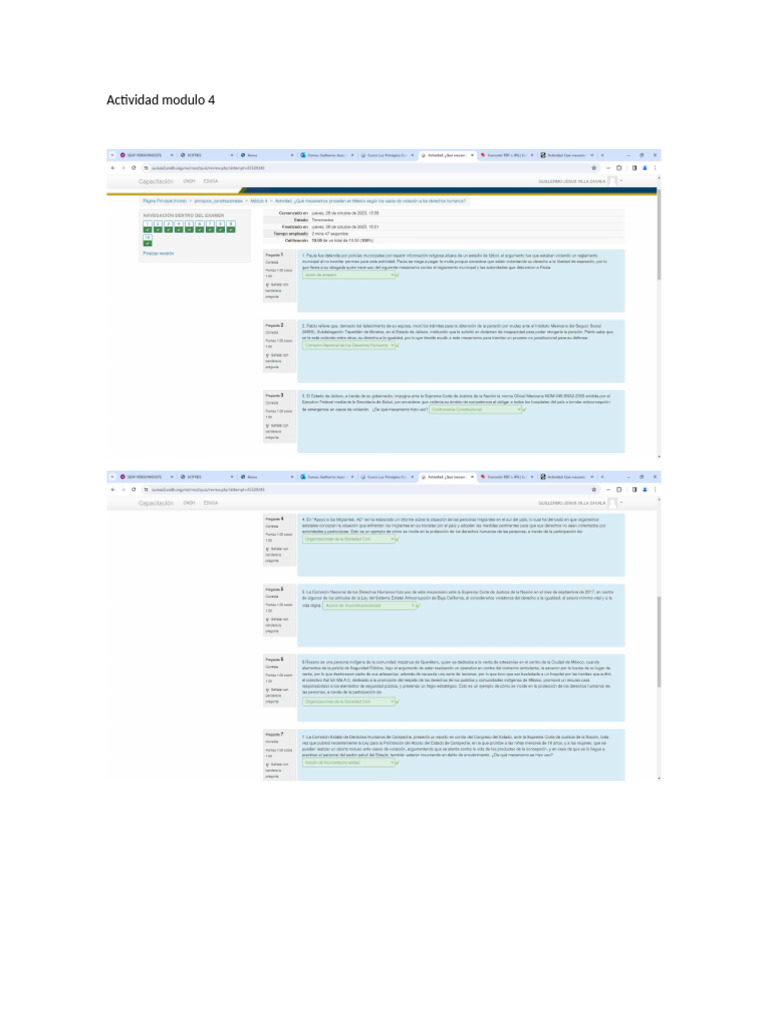The height and width of the screenshot is (1024, 768).
Task: Click browser back arrow in lower screenshot
Action: tap(113, 489)
